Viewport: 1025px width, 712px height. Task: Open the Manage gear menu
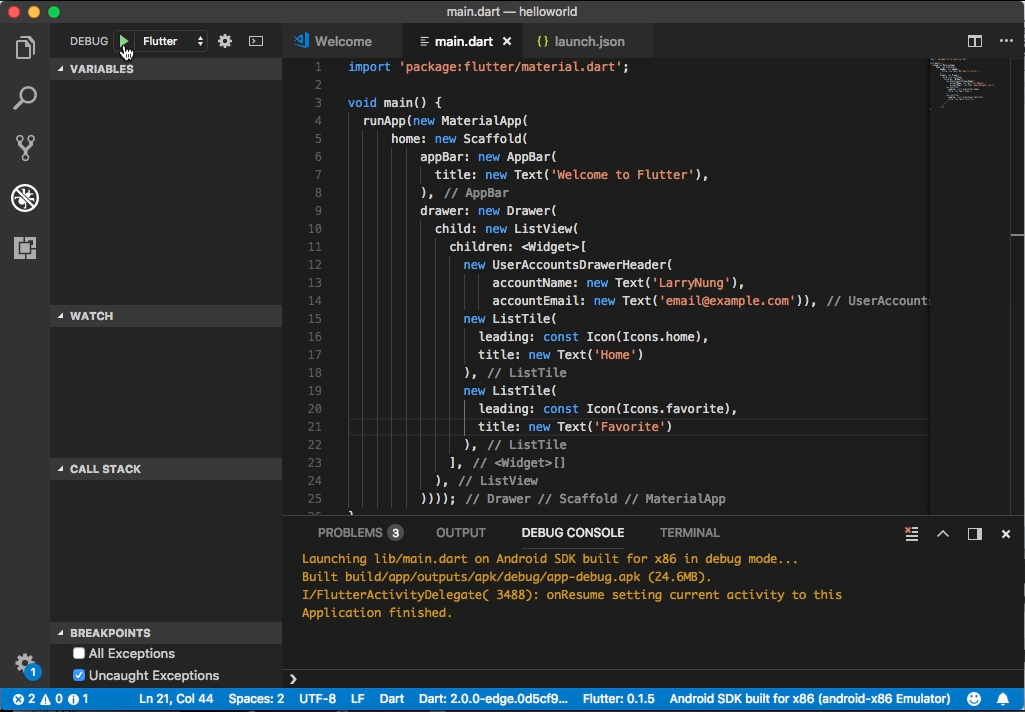[x=25, y=662]
